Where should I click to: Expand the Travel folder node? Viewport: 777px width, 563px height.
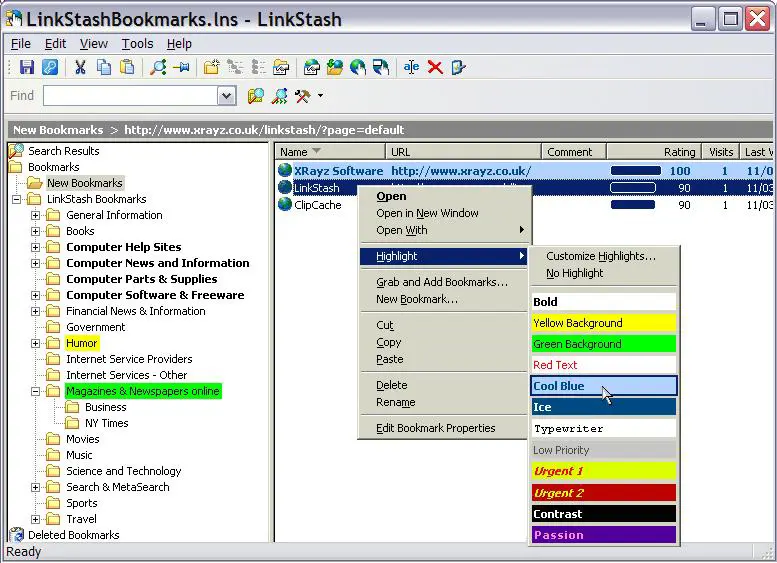click(36, 519)
